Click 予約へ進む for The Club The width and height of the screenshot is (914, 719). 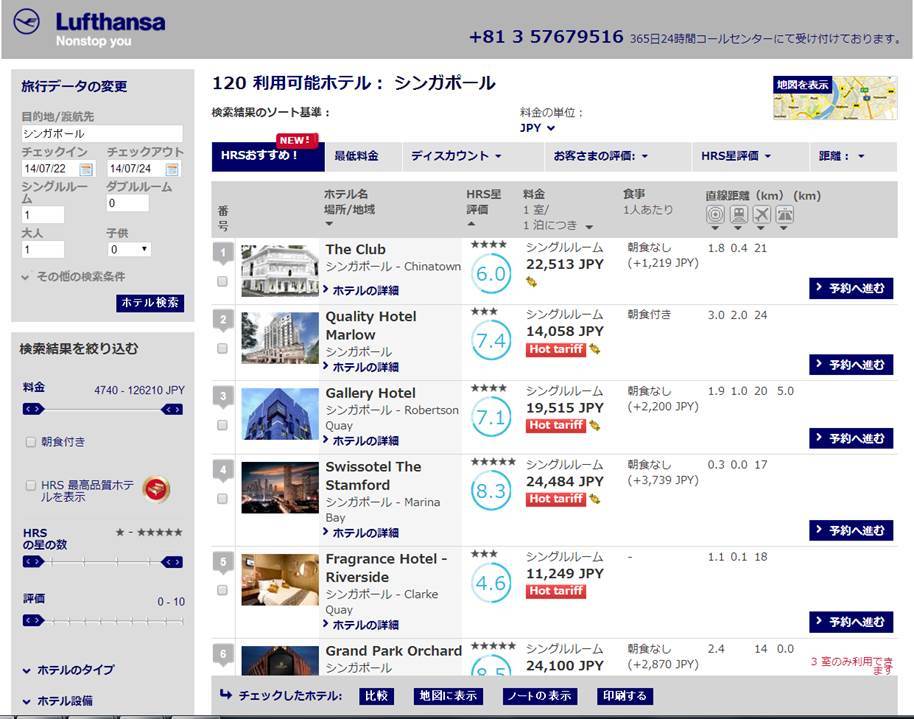coord(851,288)
